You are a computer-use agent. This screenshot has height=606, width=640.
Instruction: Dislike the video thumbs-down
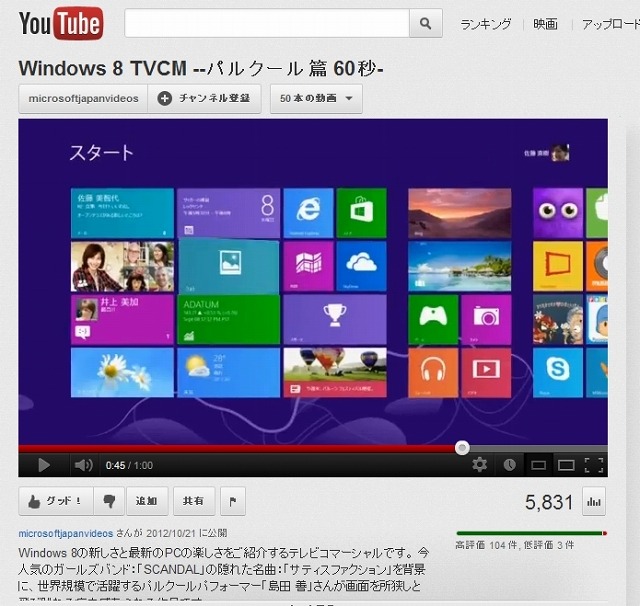[x=109, y=501]
